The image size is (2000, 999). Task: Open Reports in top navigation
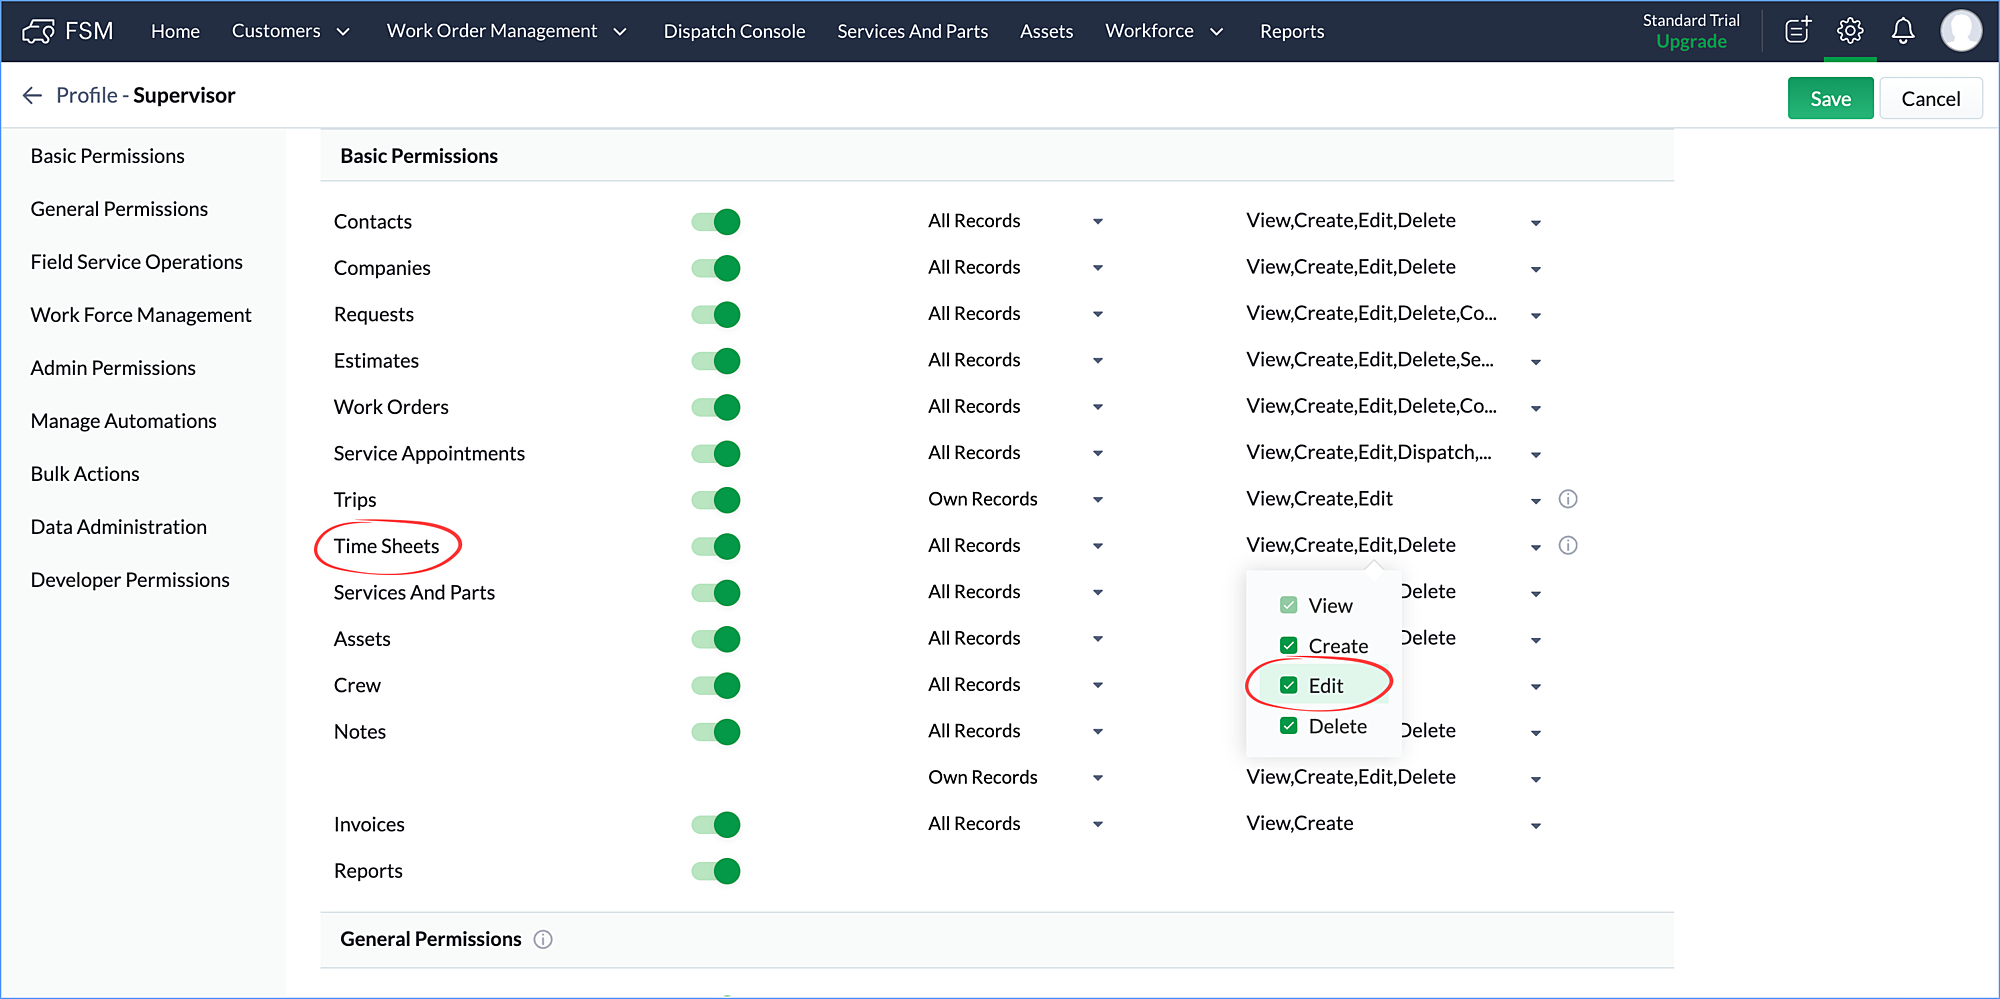tap(1292, 31)
